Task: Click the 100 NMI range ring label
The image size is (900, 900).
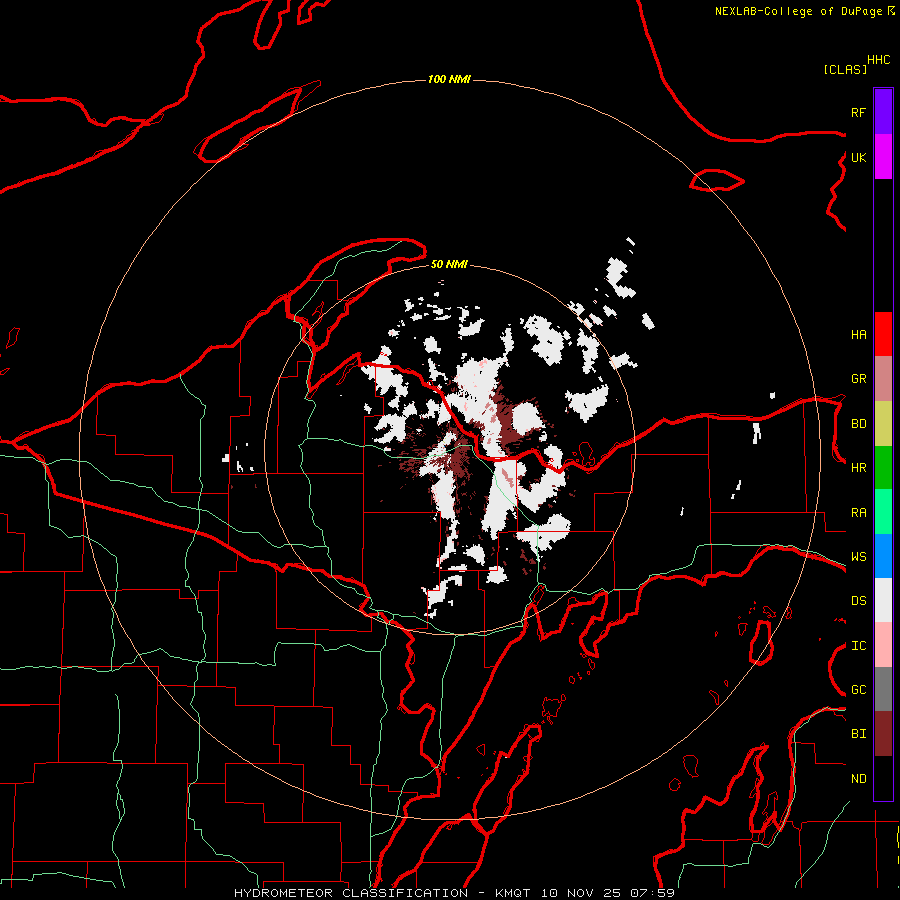Action: click(x=449, y=79)
